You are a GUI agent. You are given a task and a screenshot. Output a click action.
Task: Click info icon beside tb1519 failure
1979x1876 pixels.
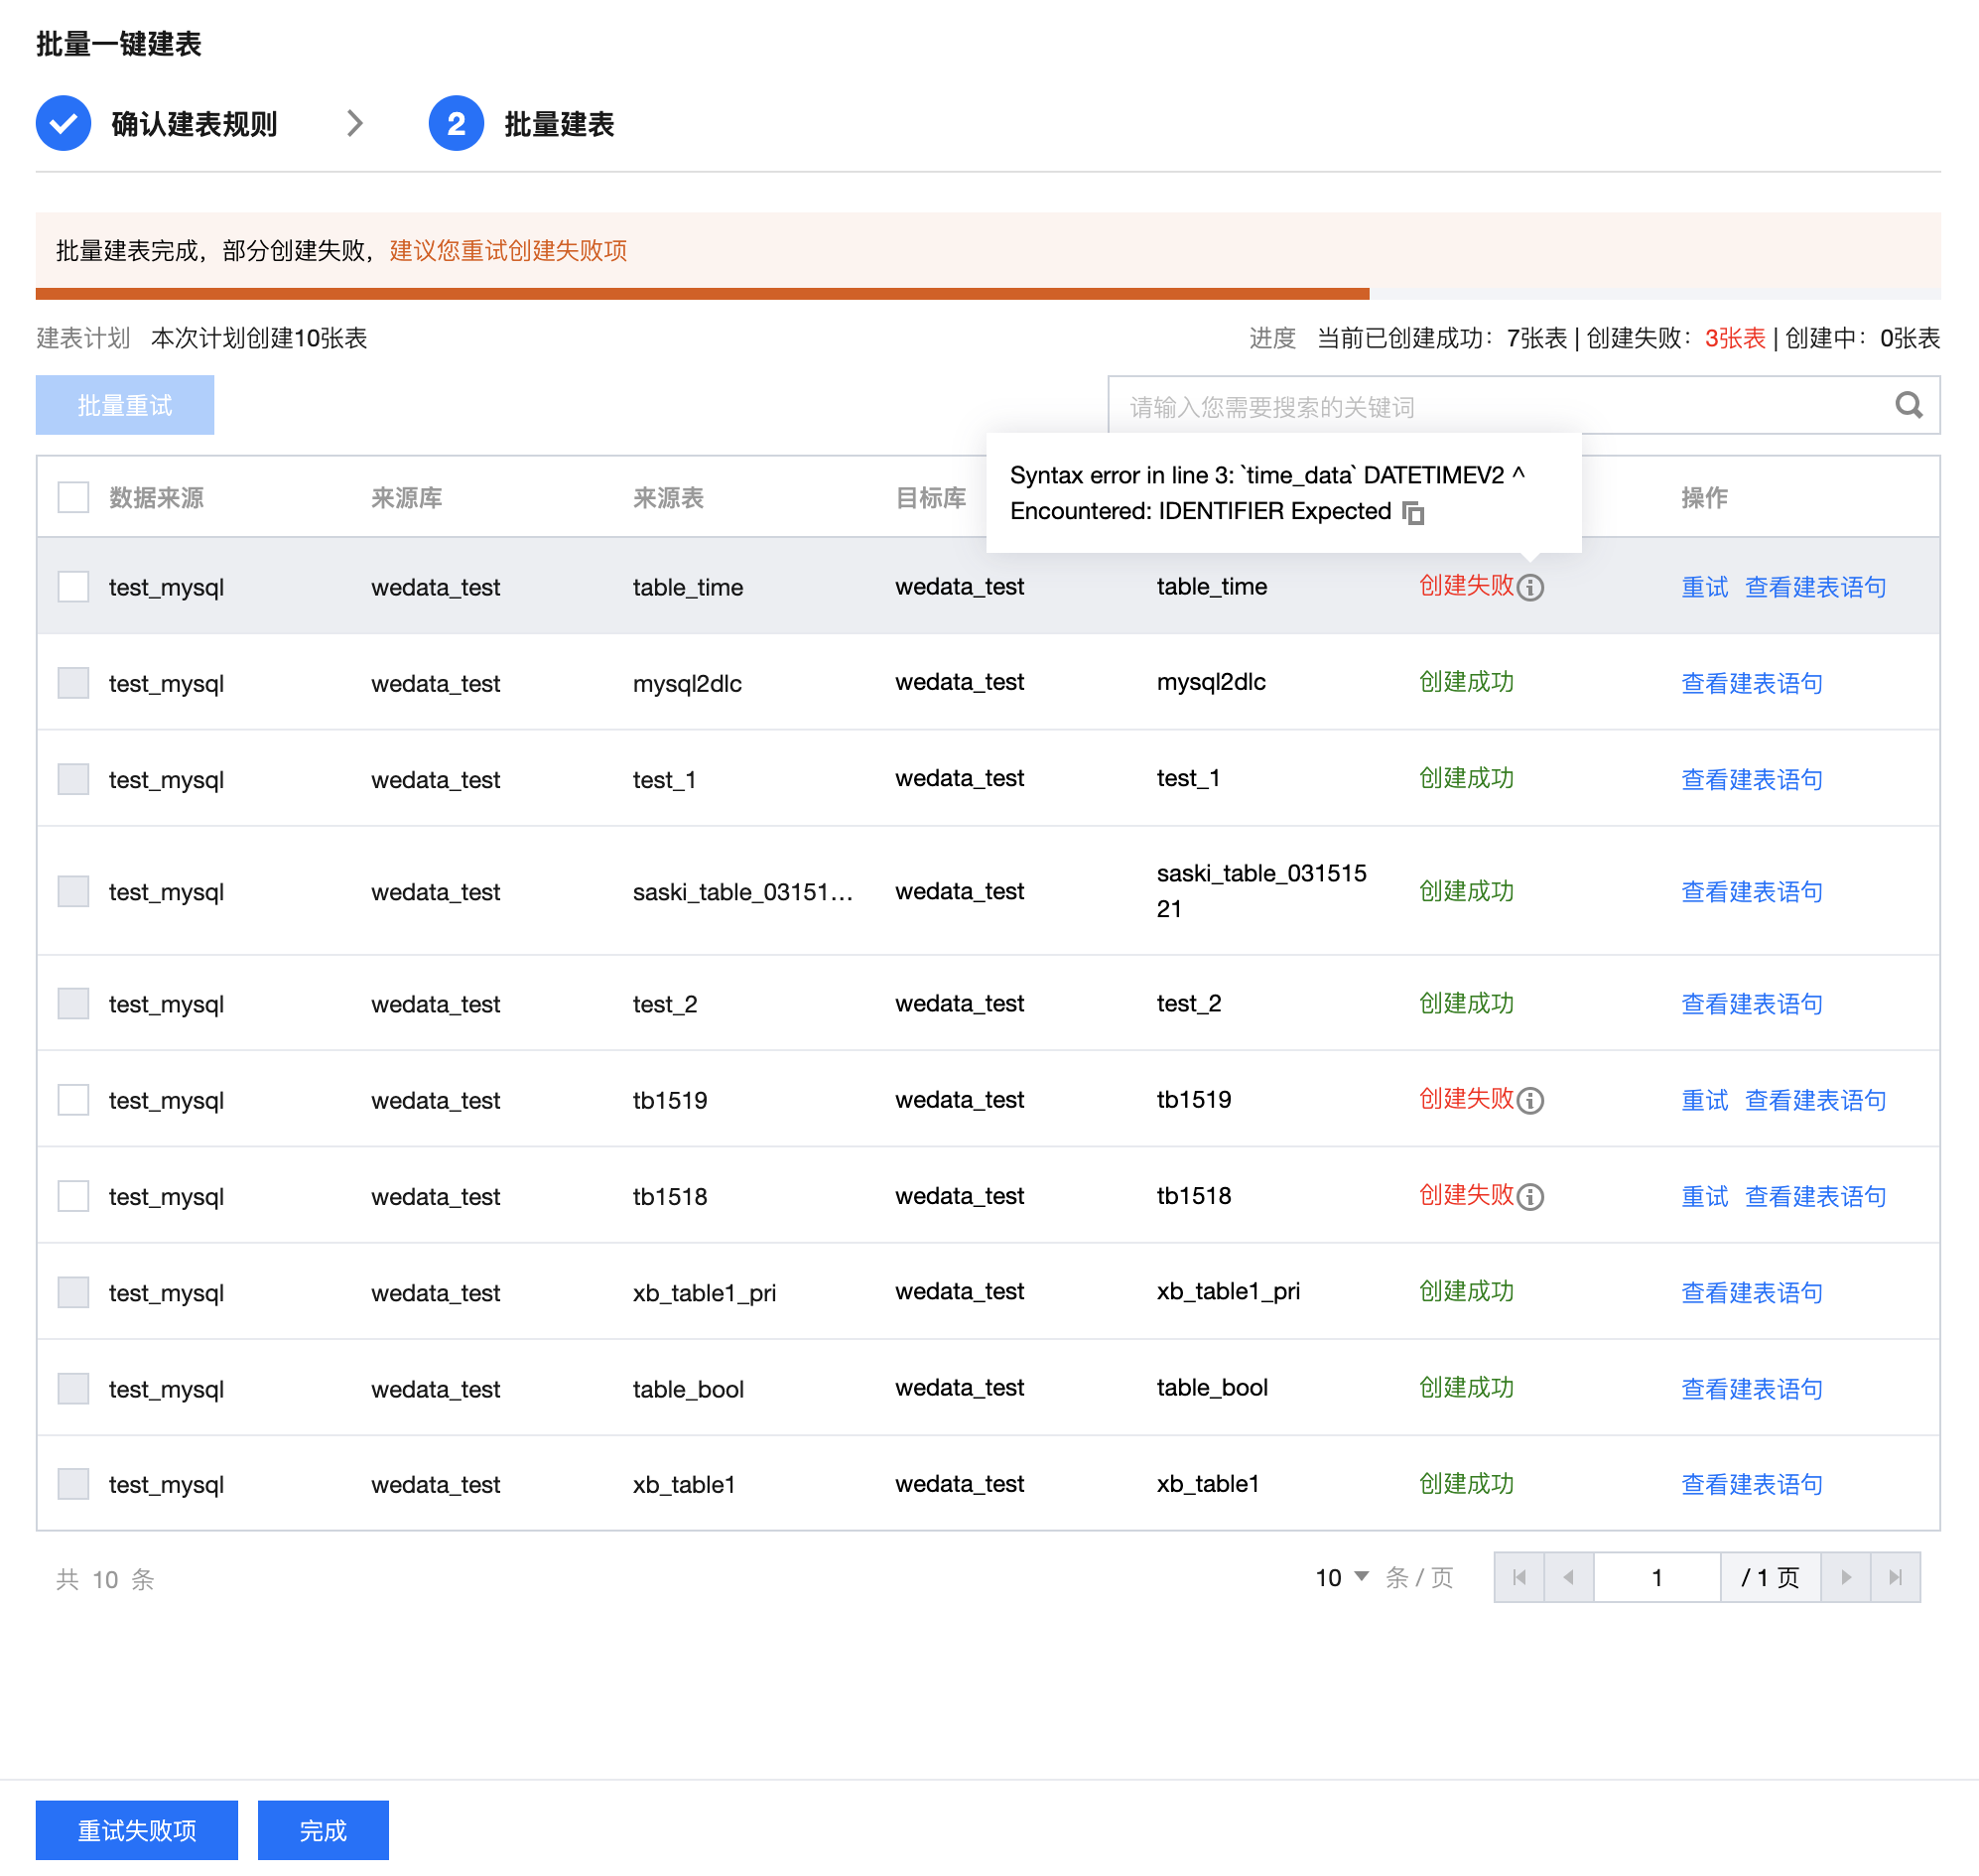[1529, 1101]
